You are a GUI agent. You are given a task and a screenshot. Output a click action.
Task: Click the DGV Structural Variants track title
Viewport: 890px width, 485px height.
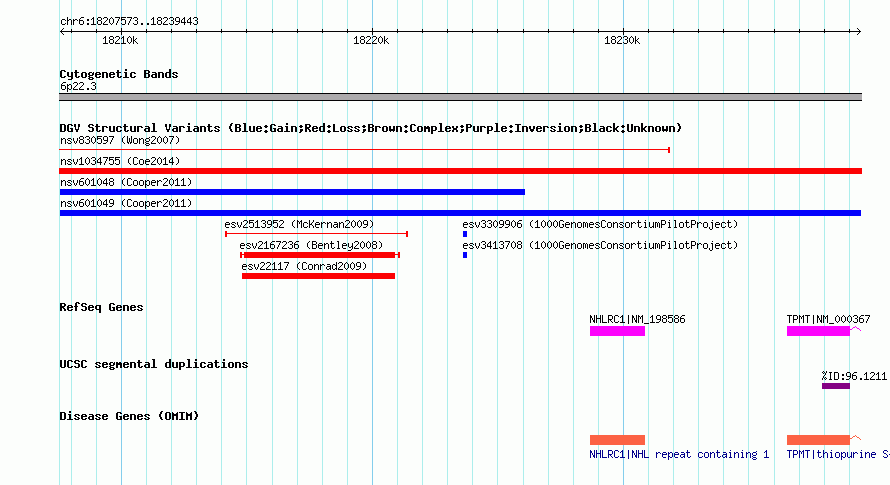click(x=371, y=128)
